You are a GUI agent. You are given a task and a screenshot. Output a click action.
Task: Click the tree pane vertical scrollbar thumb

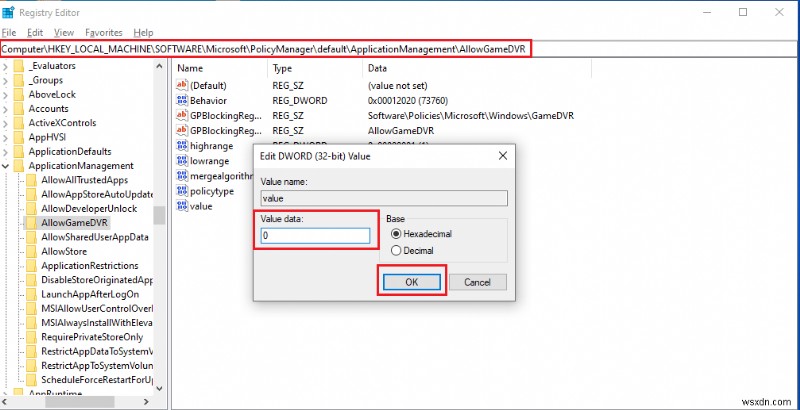(x=160, y=215)
